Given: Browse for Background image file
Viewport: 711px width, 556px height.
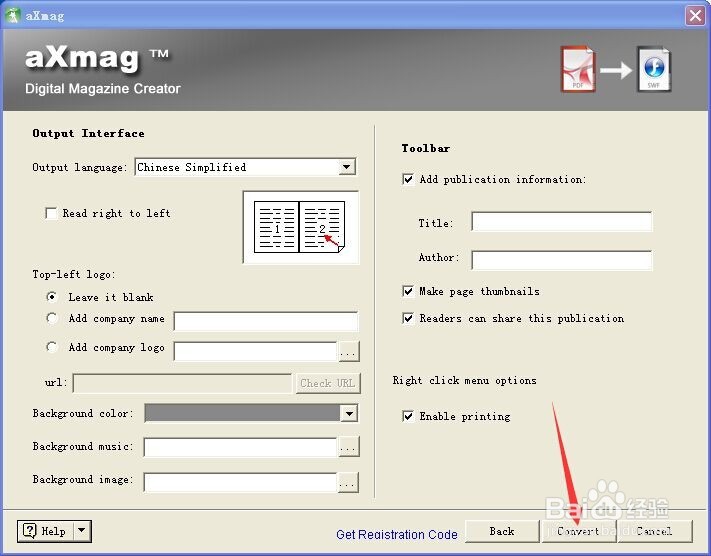Looking at the screenshot, I should pos(348,483).
